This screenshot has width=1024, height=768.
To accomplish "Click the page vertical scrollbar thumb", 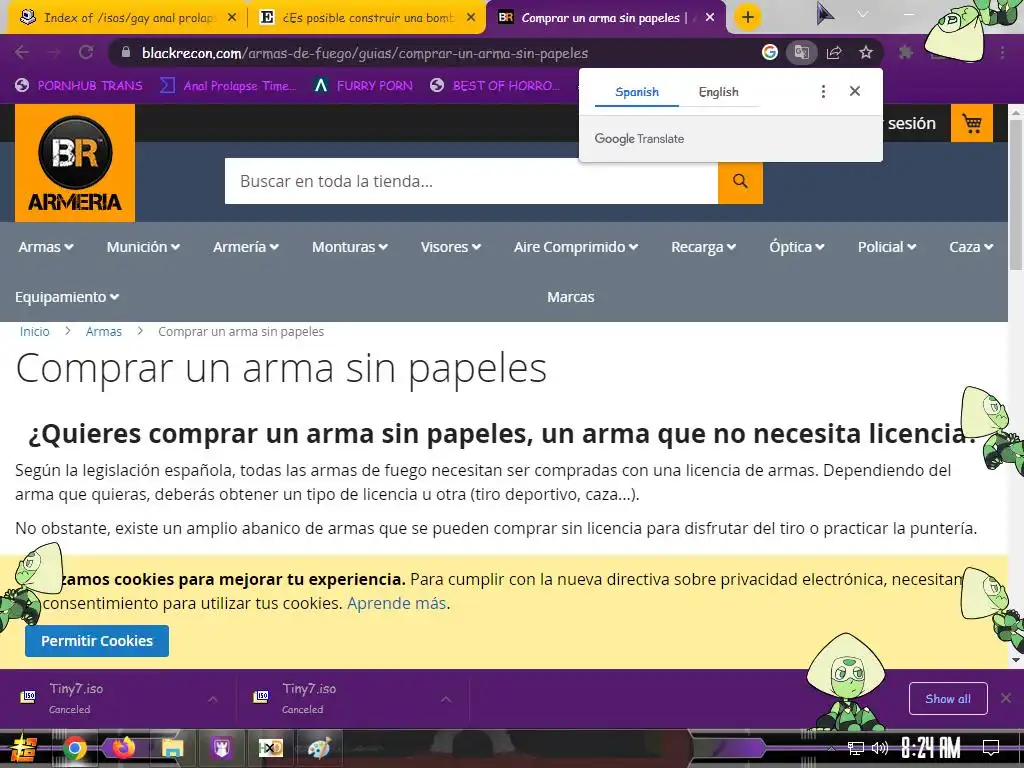I will 1016,195.
